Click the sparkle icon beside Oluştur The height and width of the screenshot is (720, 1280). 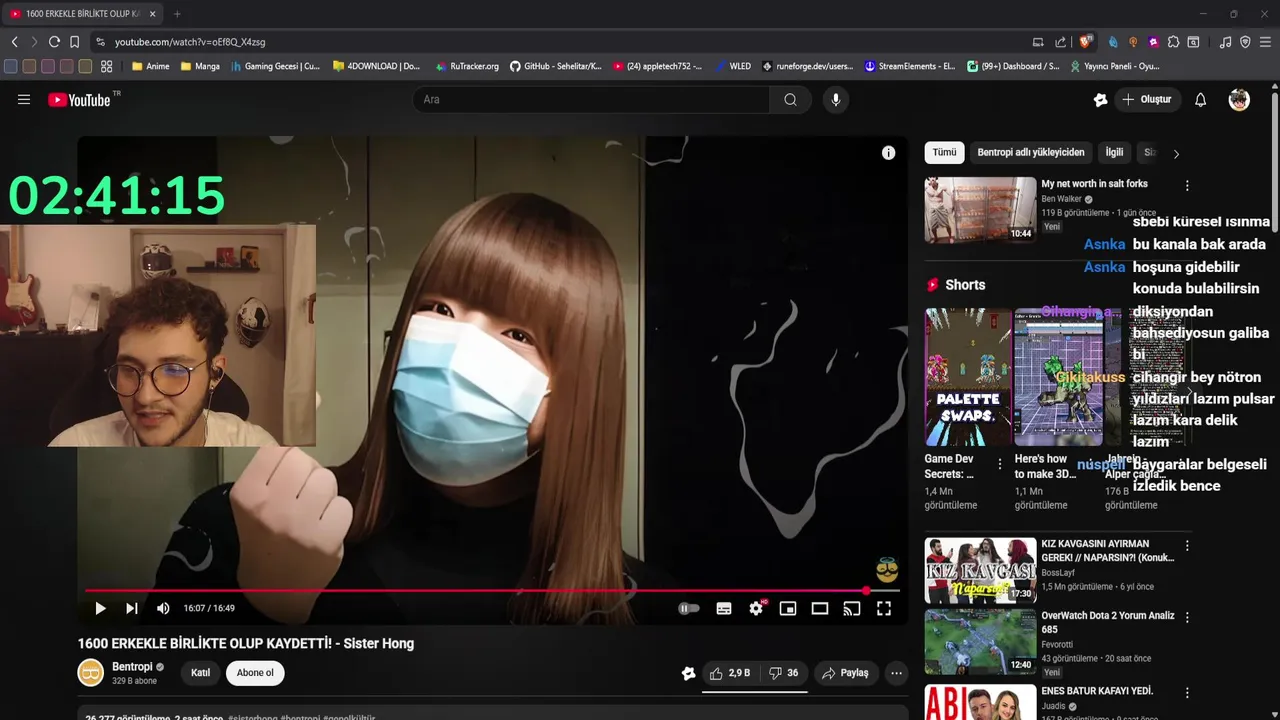coord(1100,100)
